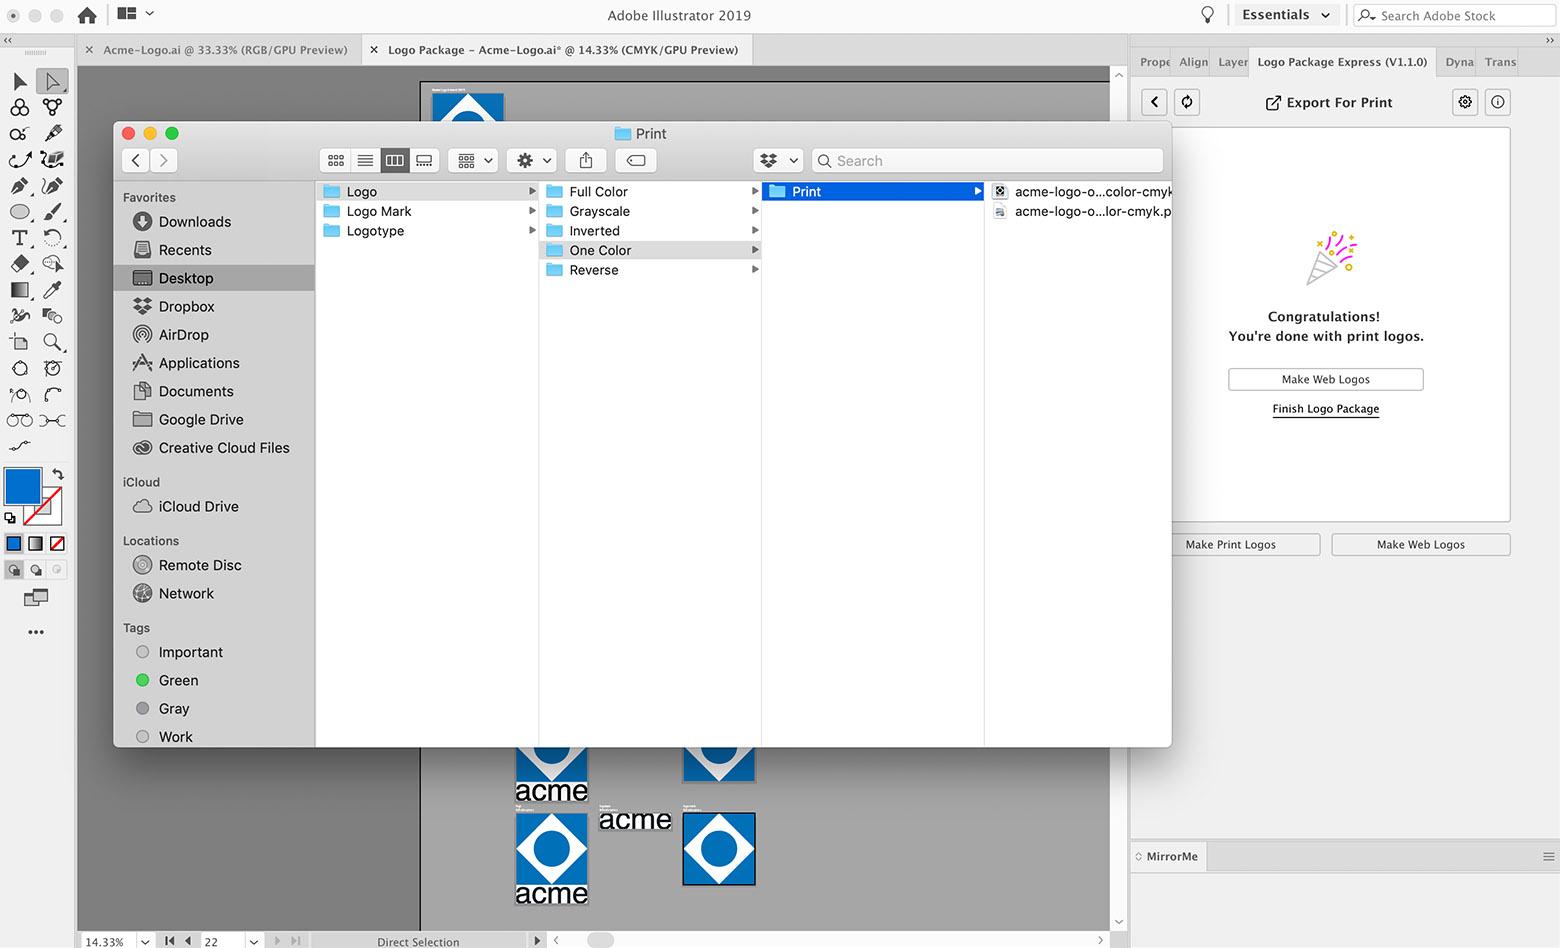
Task: Select the black arrow Selection tool
Action: click(20, 81)
